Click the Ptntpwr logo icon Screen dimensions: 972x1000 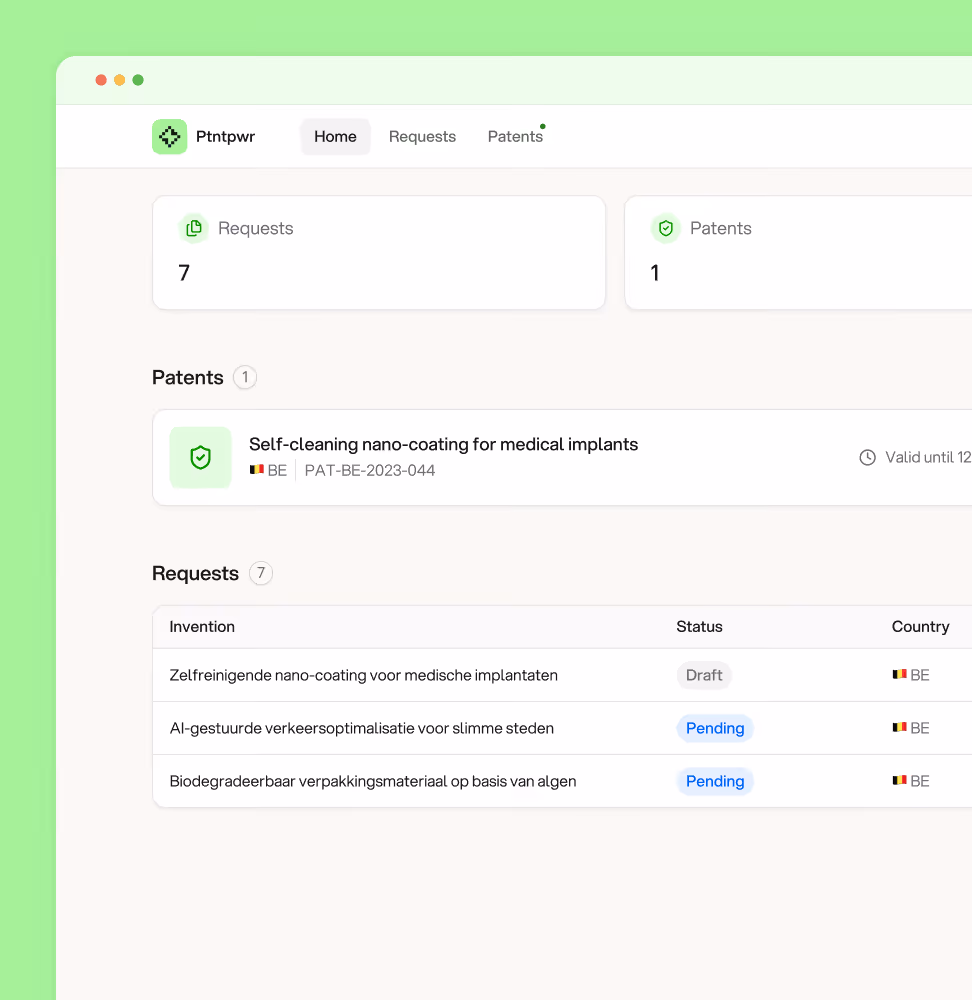tap(170, 136)
